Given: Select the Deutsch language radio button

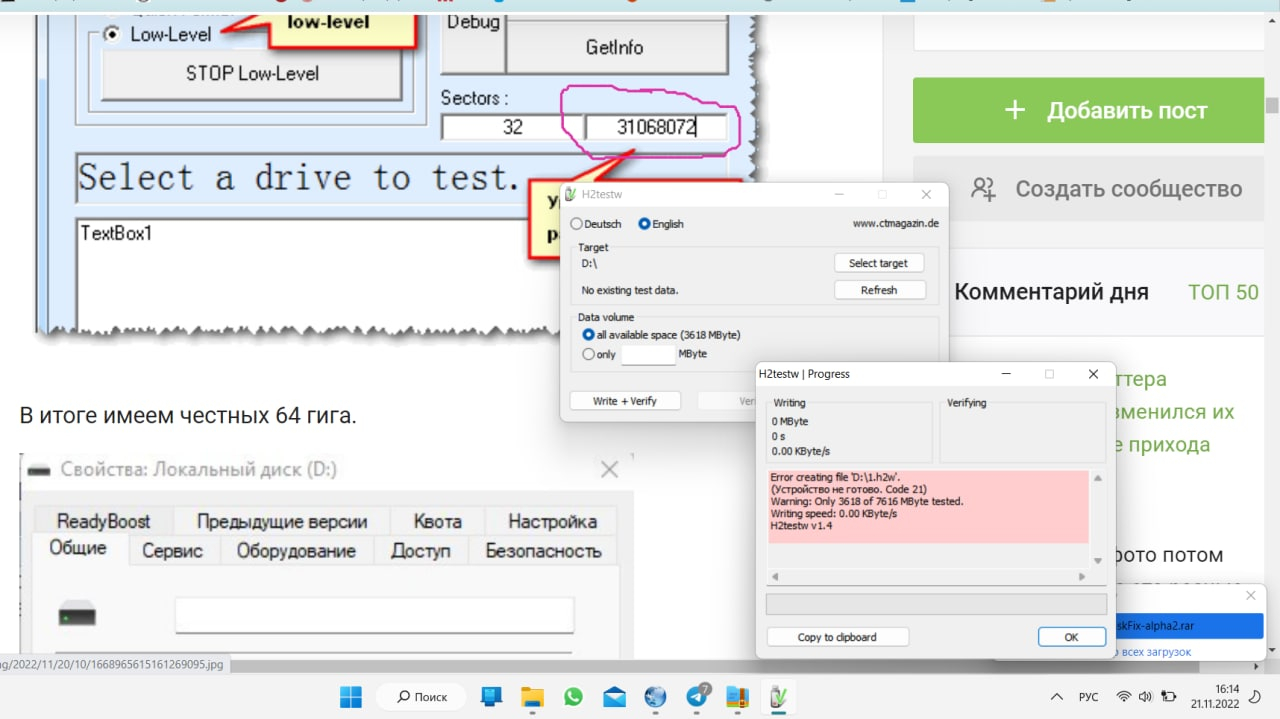Looking at the screenshot, I should coord(576,224).
